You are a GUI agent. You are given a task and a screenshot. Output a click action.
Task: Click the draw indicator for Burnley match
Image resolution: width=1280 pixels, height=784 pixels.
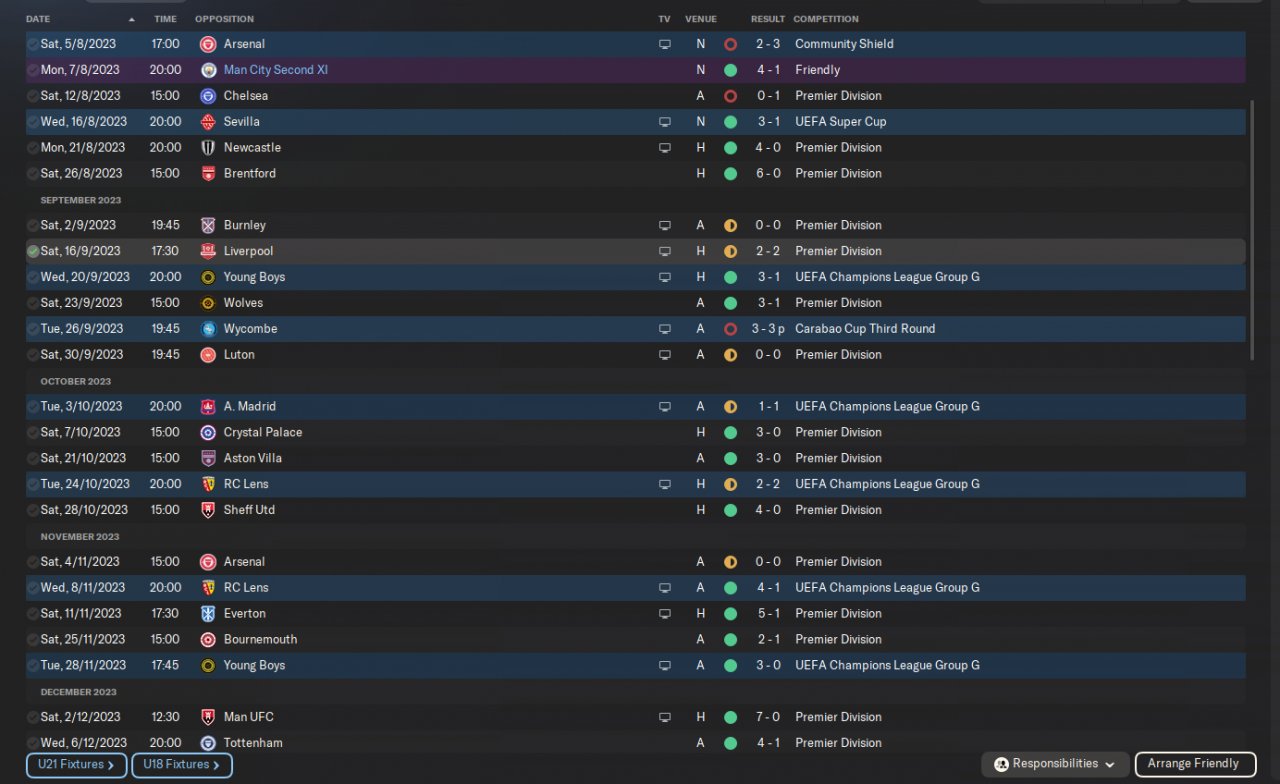click(730, 226)
